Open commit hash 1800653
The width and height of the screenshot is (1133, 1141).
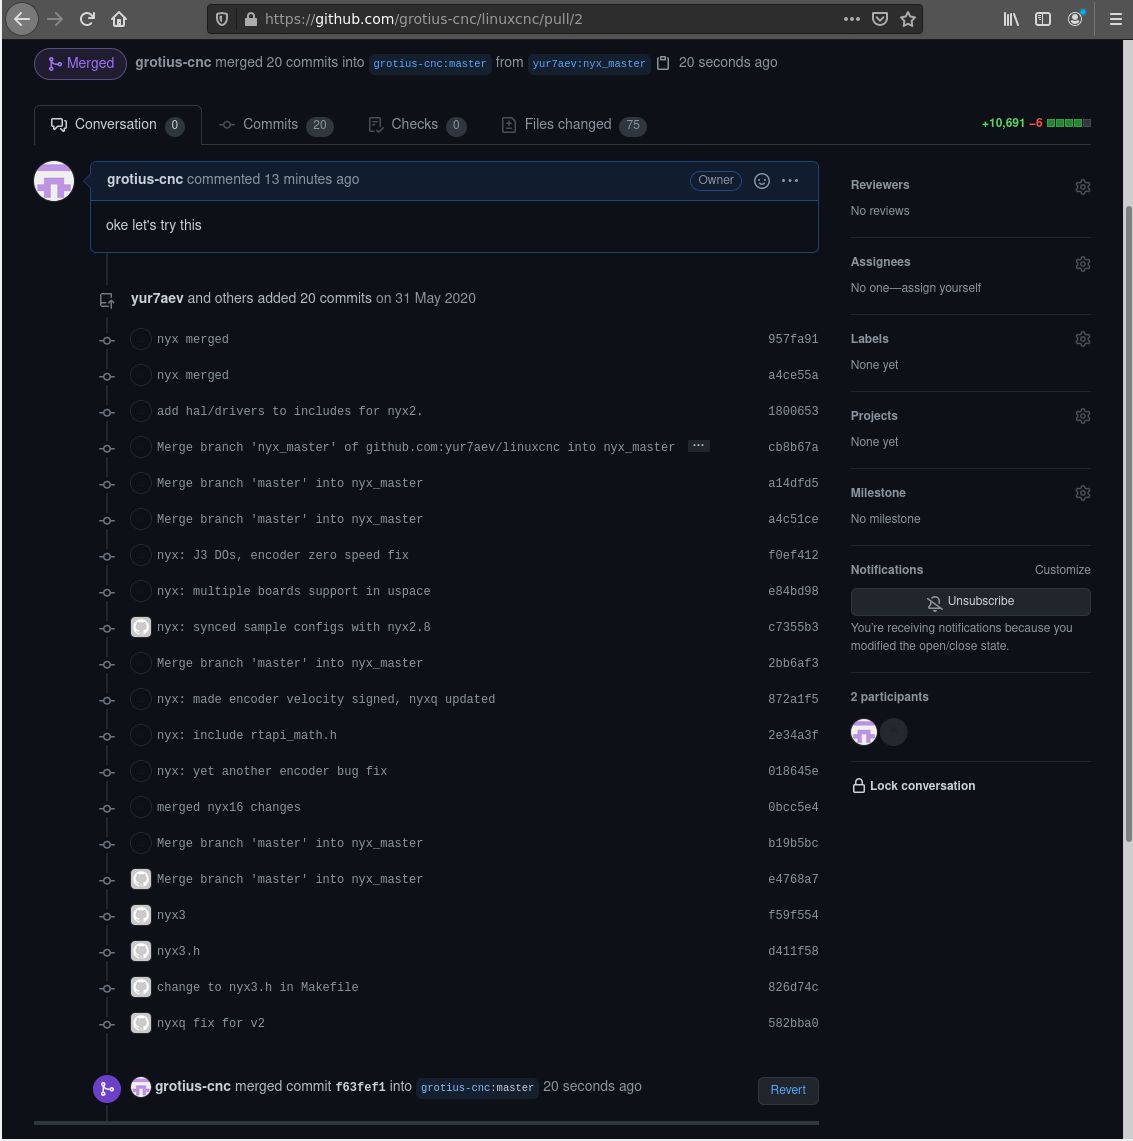coord(793,411)
